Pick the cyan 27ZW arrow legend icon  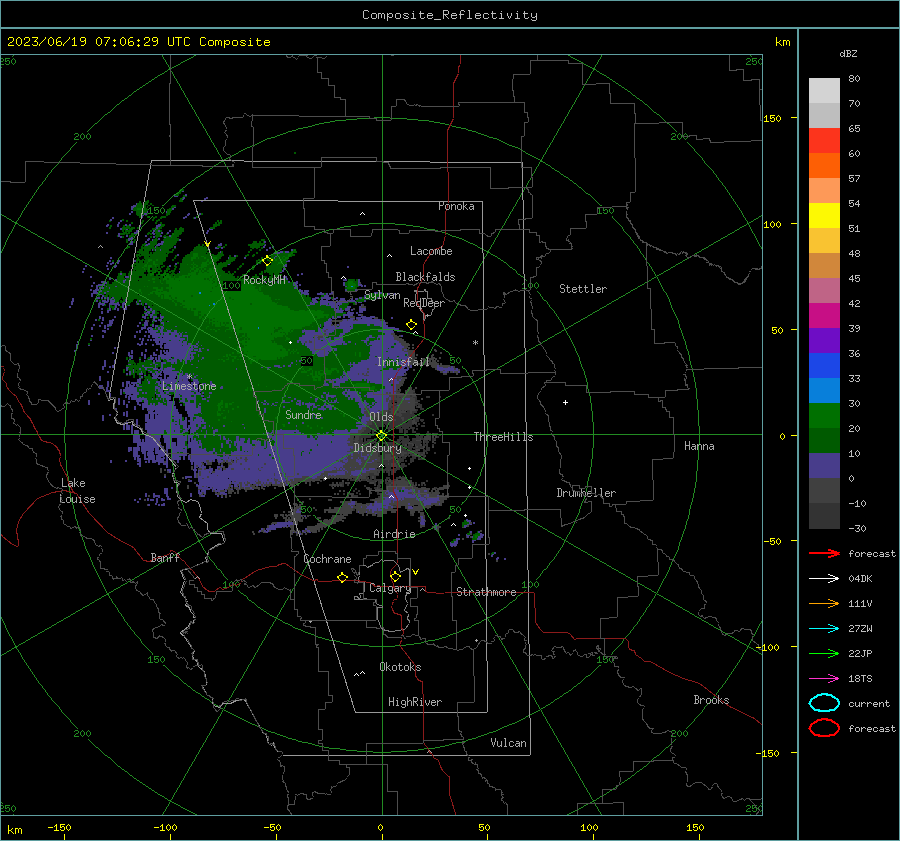coord(824,629)
